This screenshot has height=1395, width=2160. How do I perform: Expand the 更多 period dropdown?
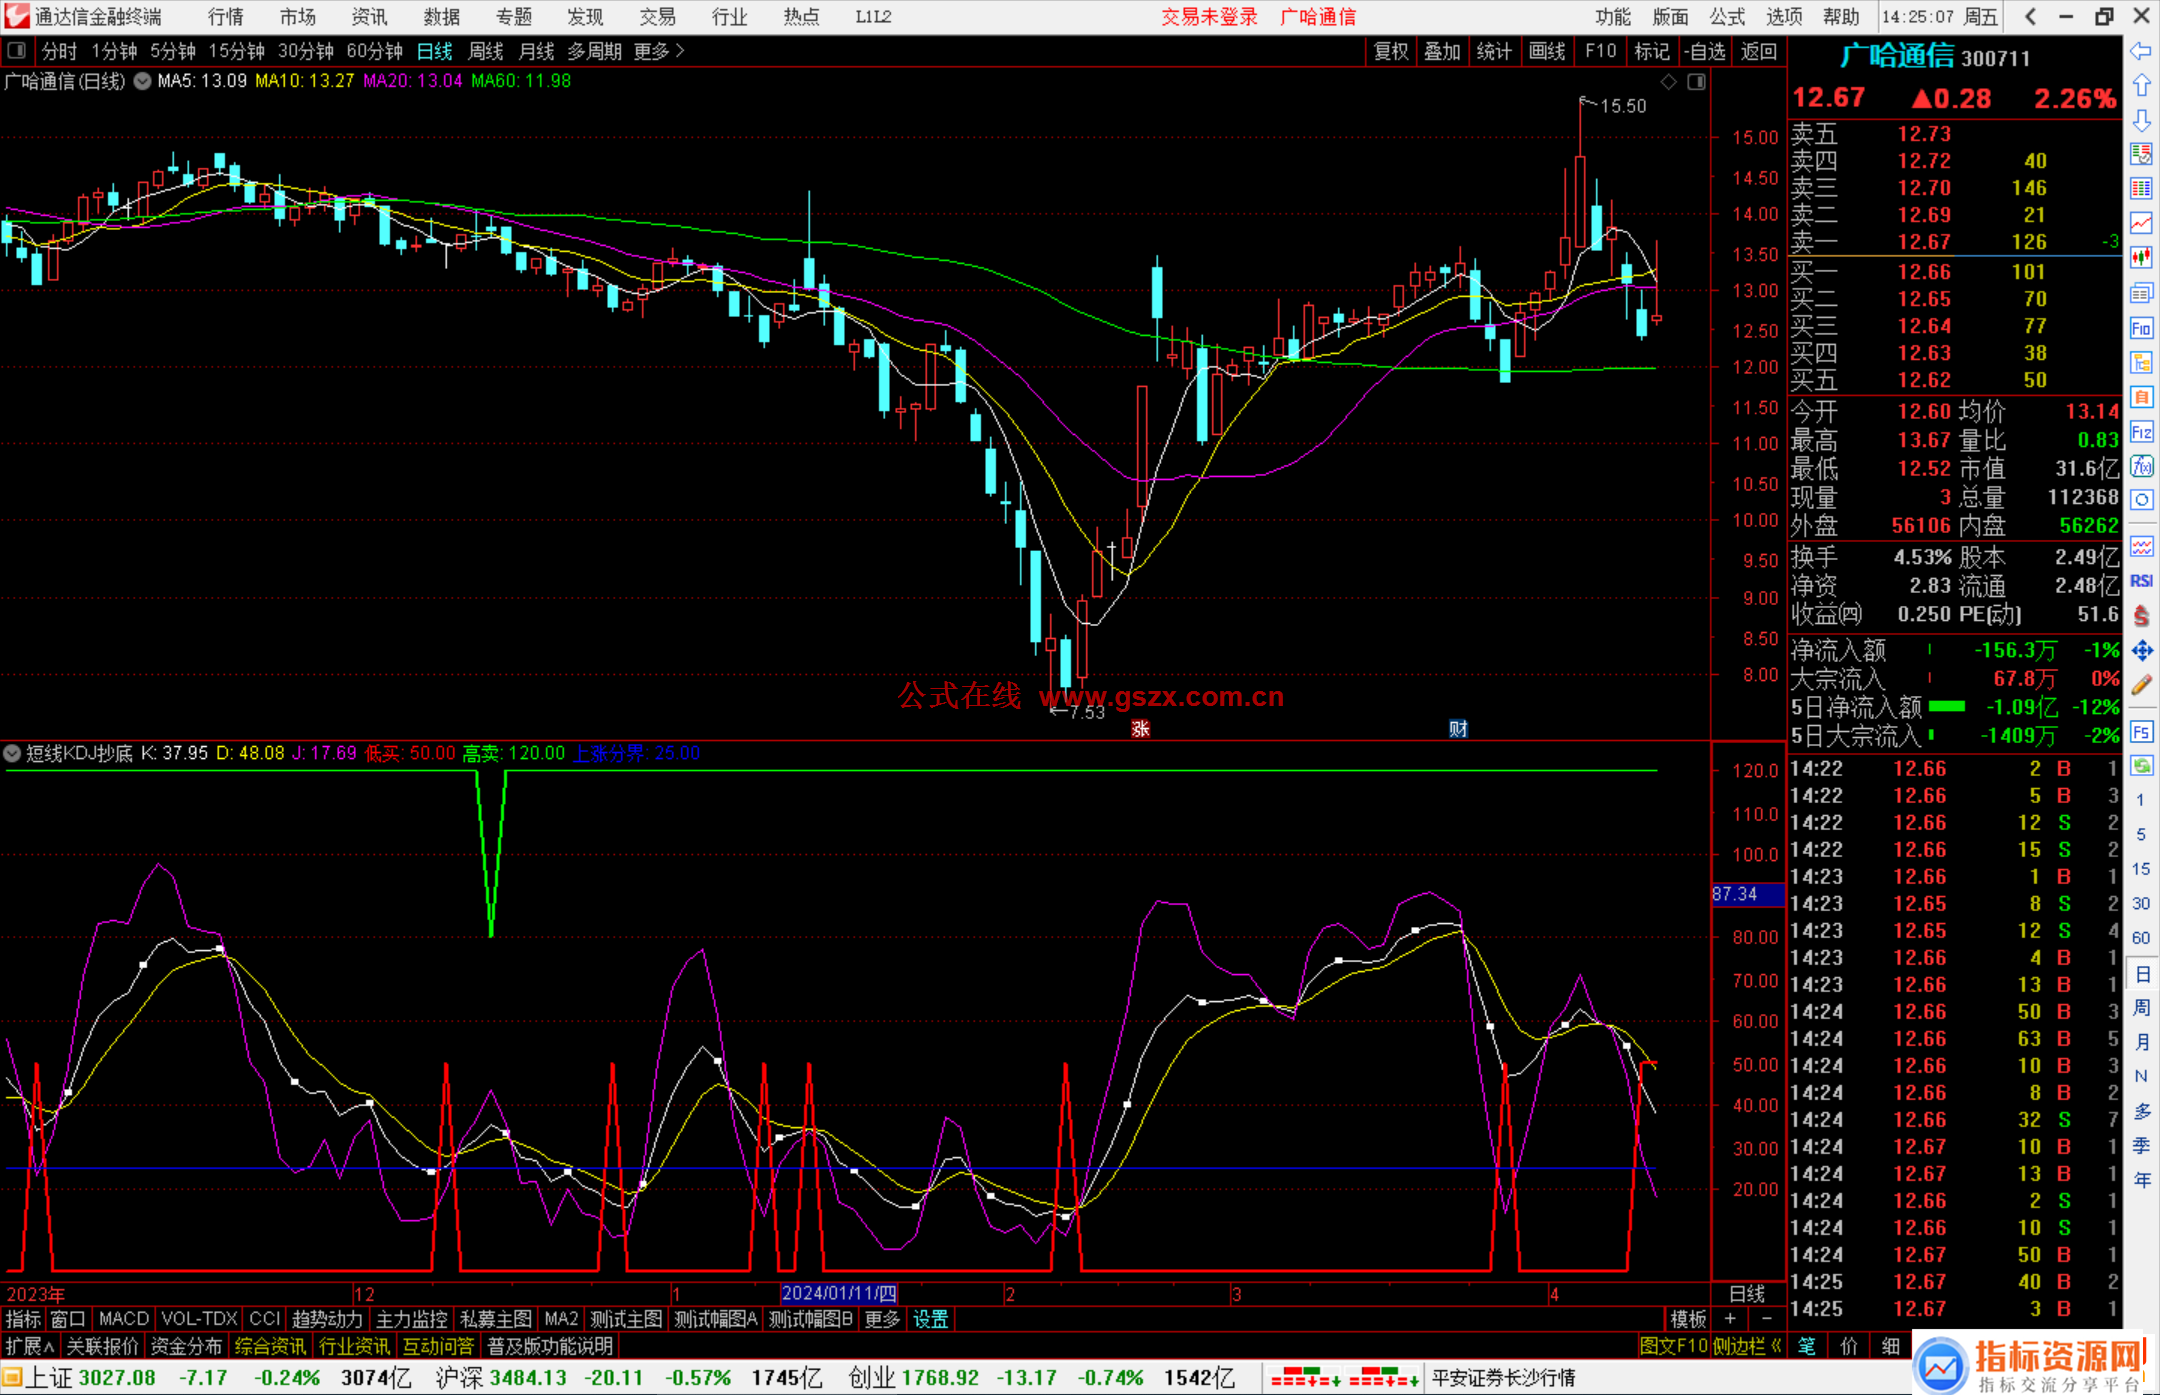click(x=659, y=51)
